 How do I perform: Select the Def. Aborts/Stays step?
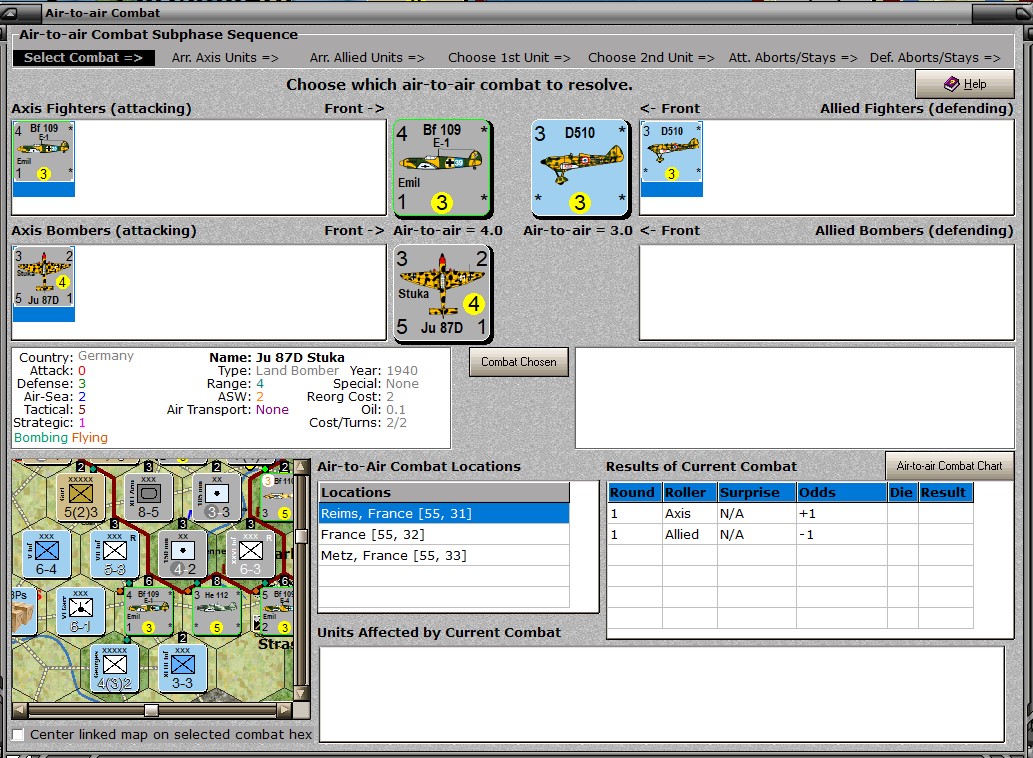935,58
